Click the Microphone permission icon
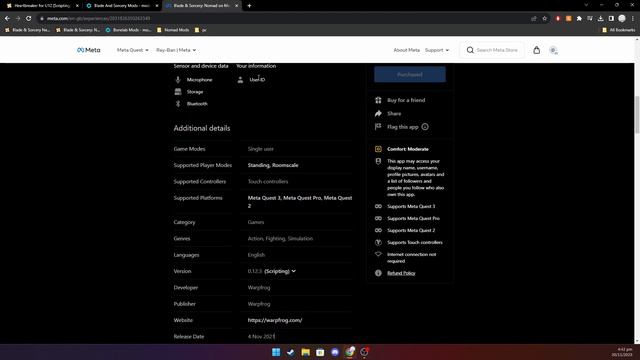The image size is (640, 360). tap(178, 80)
